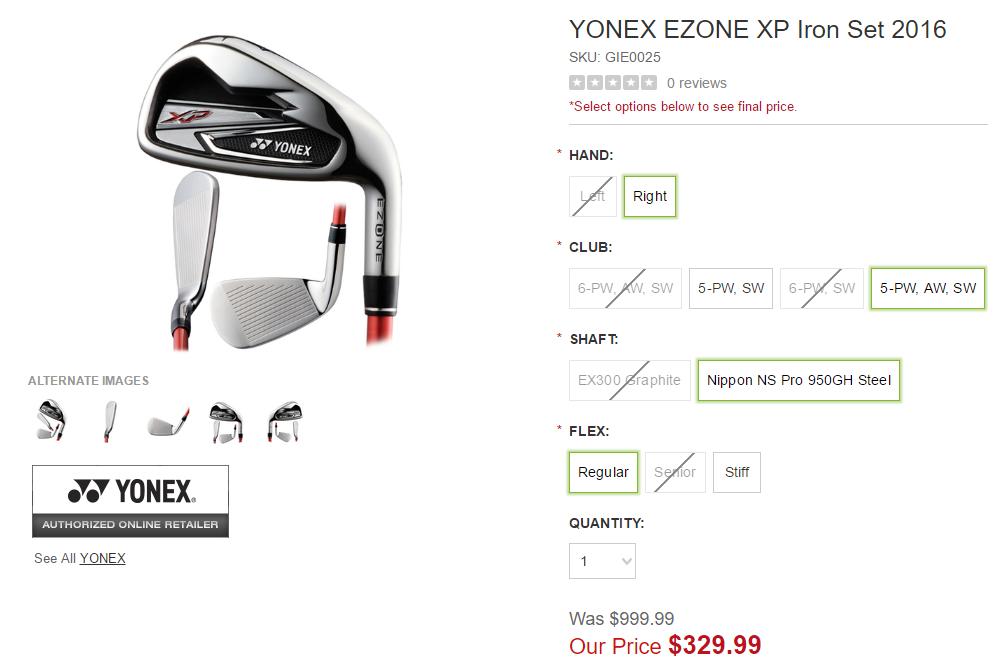Choose the Right hand option
The height and width of the screenshot is (671, 1008).
[650, 196]
